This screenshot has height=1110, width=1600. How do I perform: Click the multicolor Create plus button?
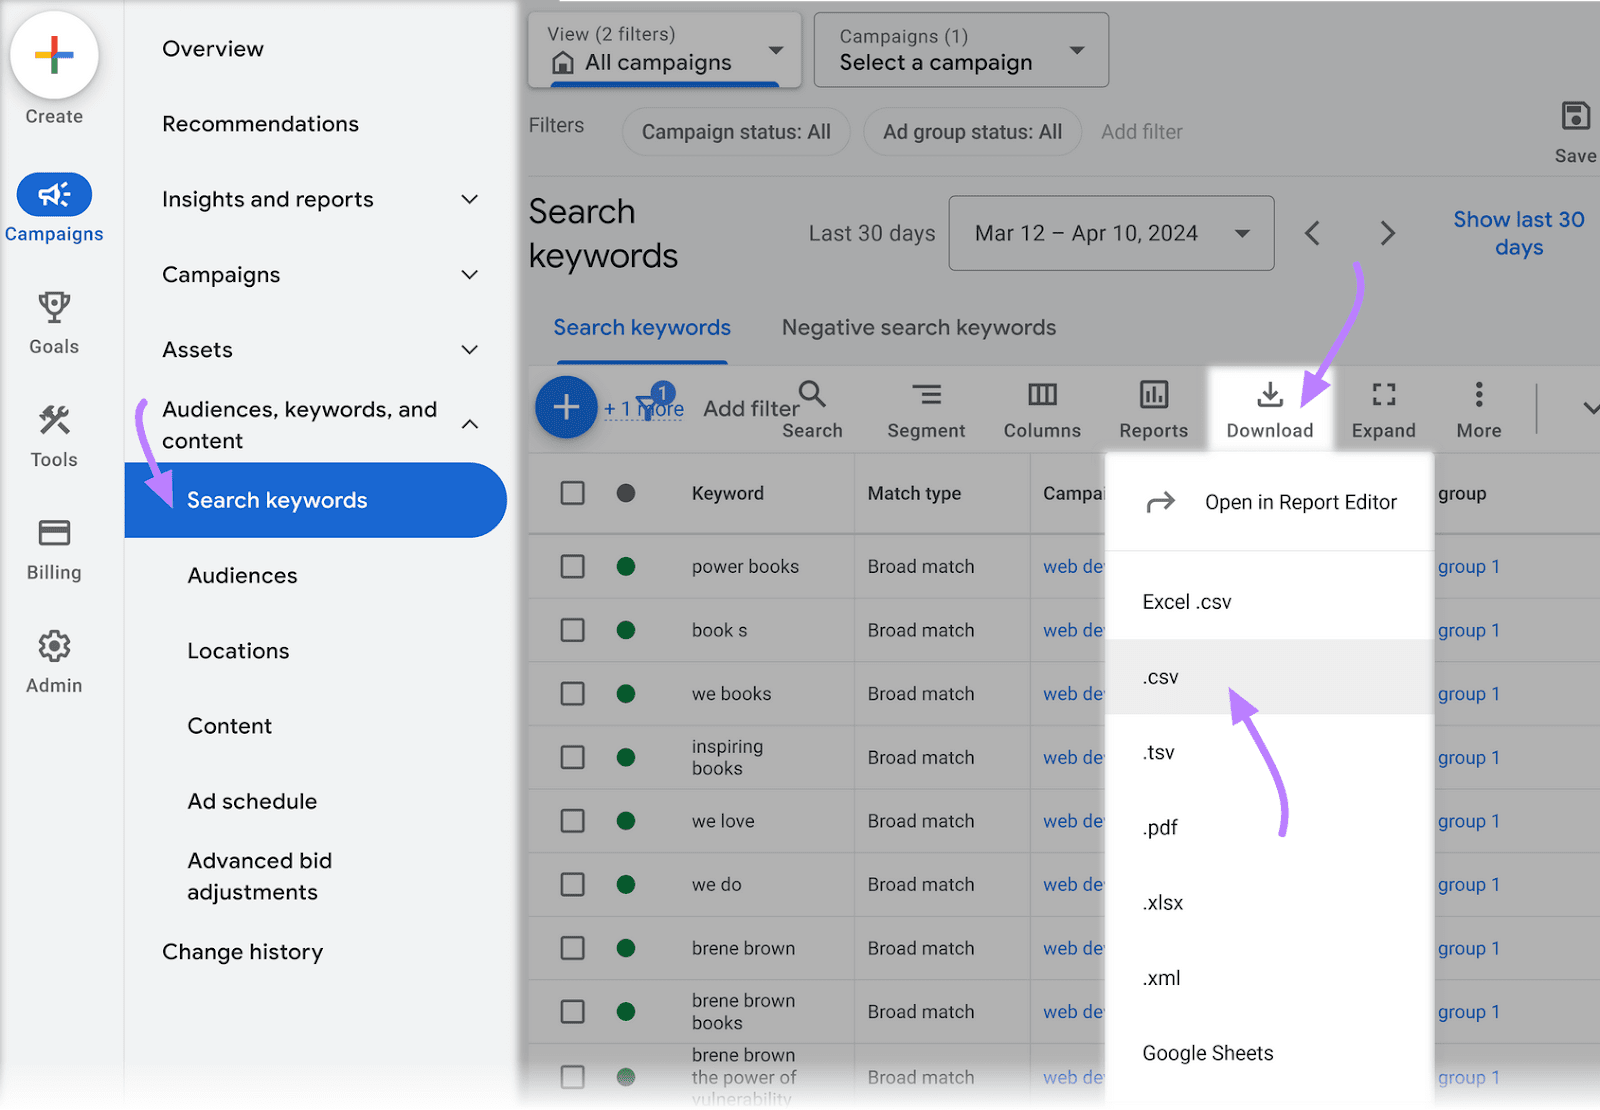[x=54, y=56]
